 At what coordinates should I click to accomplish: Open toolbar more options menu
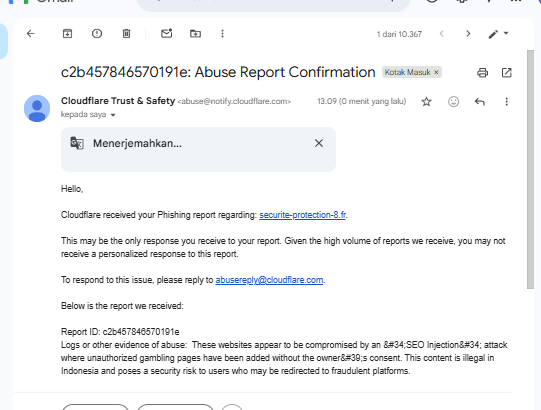pyautogui.click(x=223, y=34)
